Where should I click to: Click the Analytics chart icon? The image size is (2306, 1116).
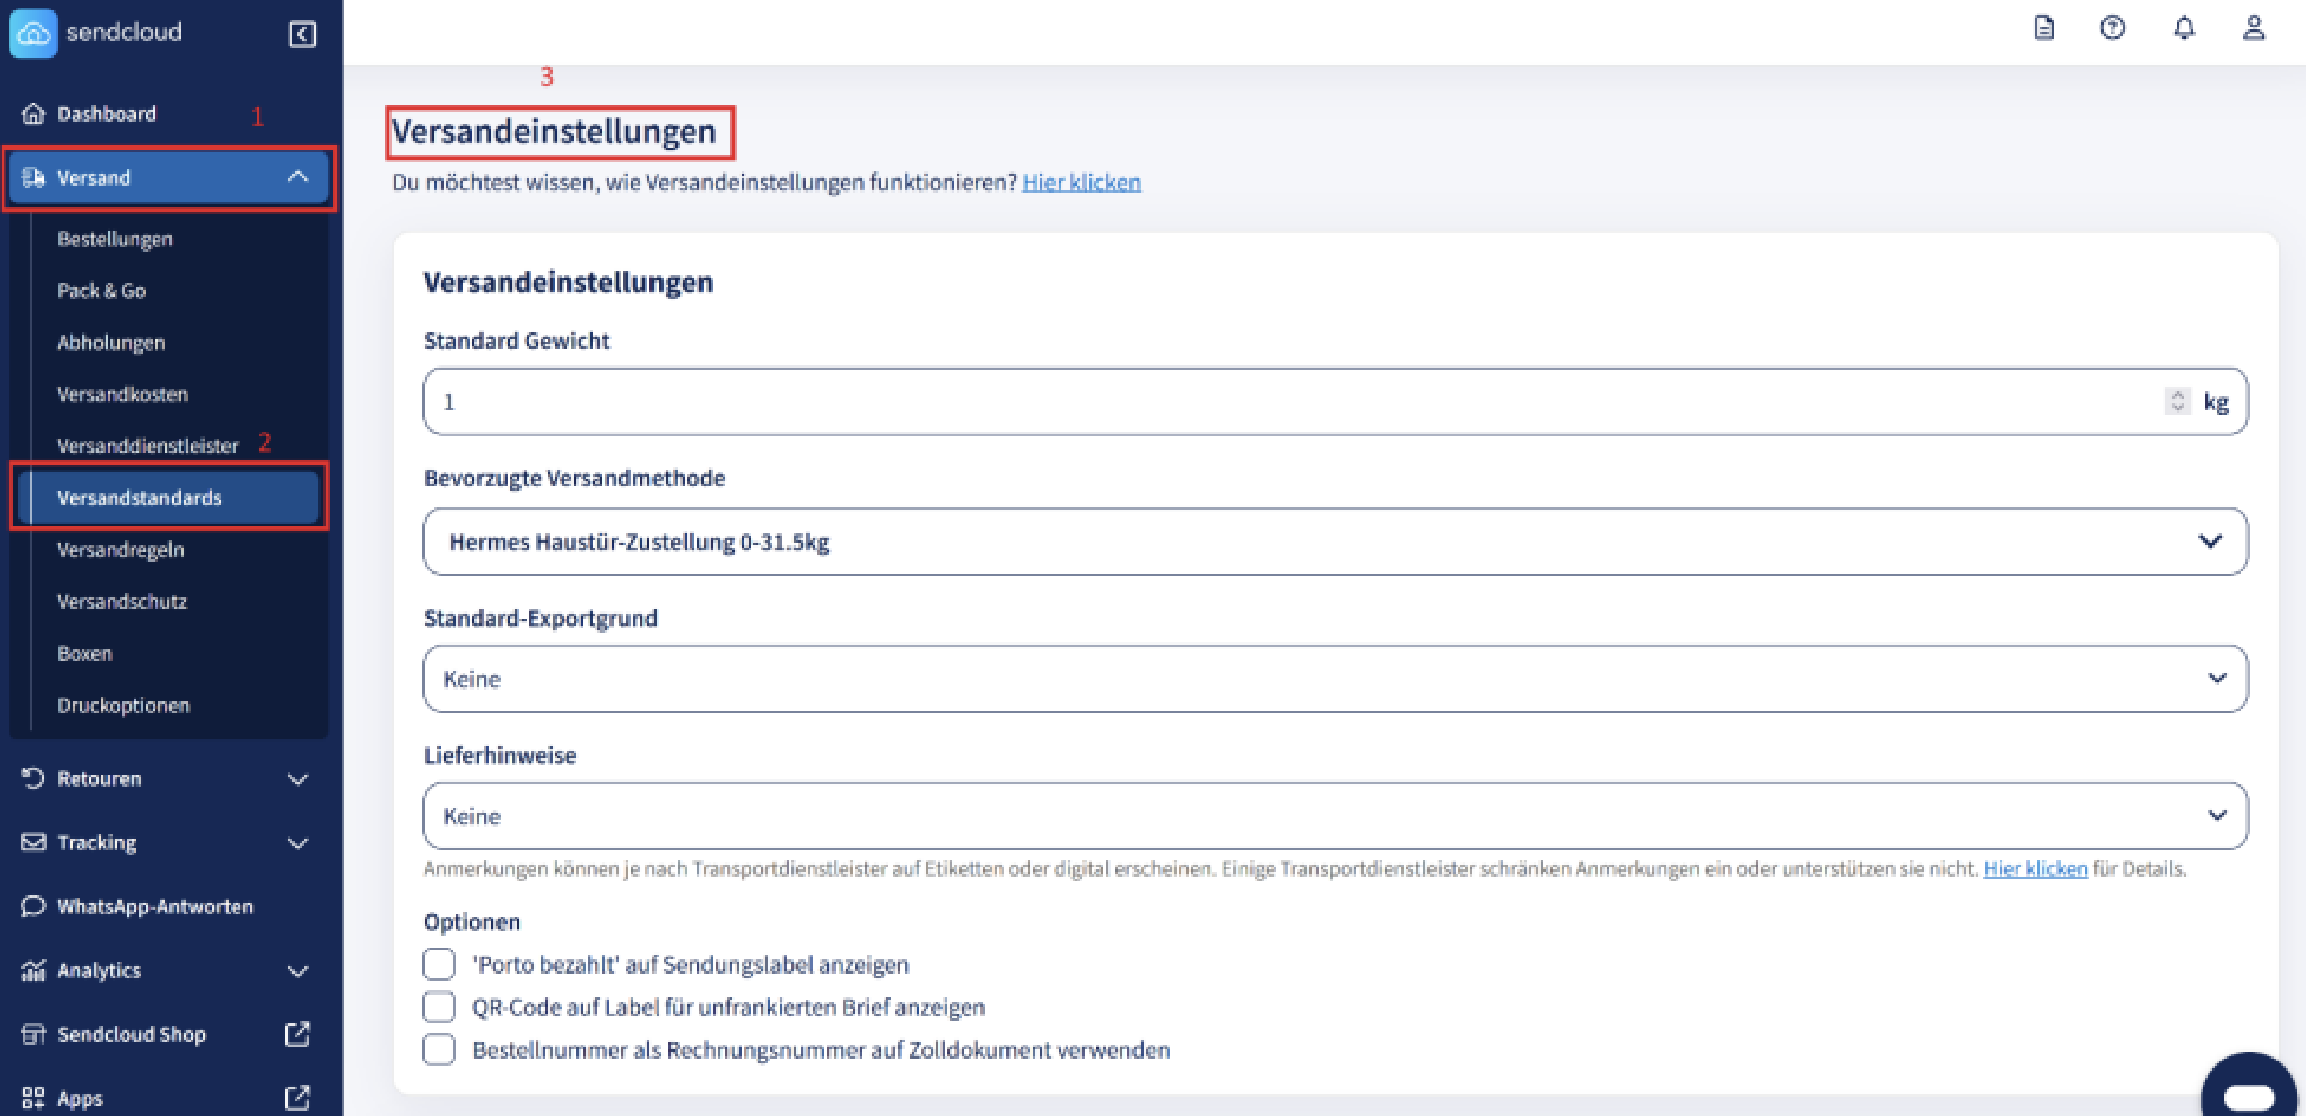coord(34,970)
